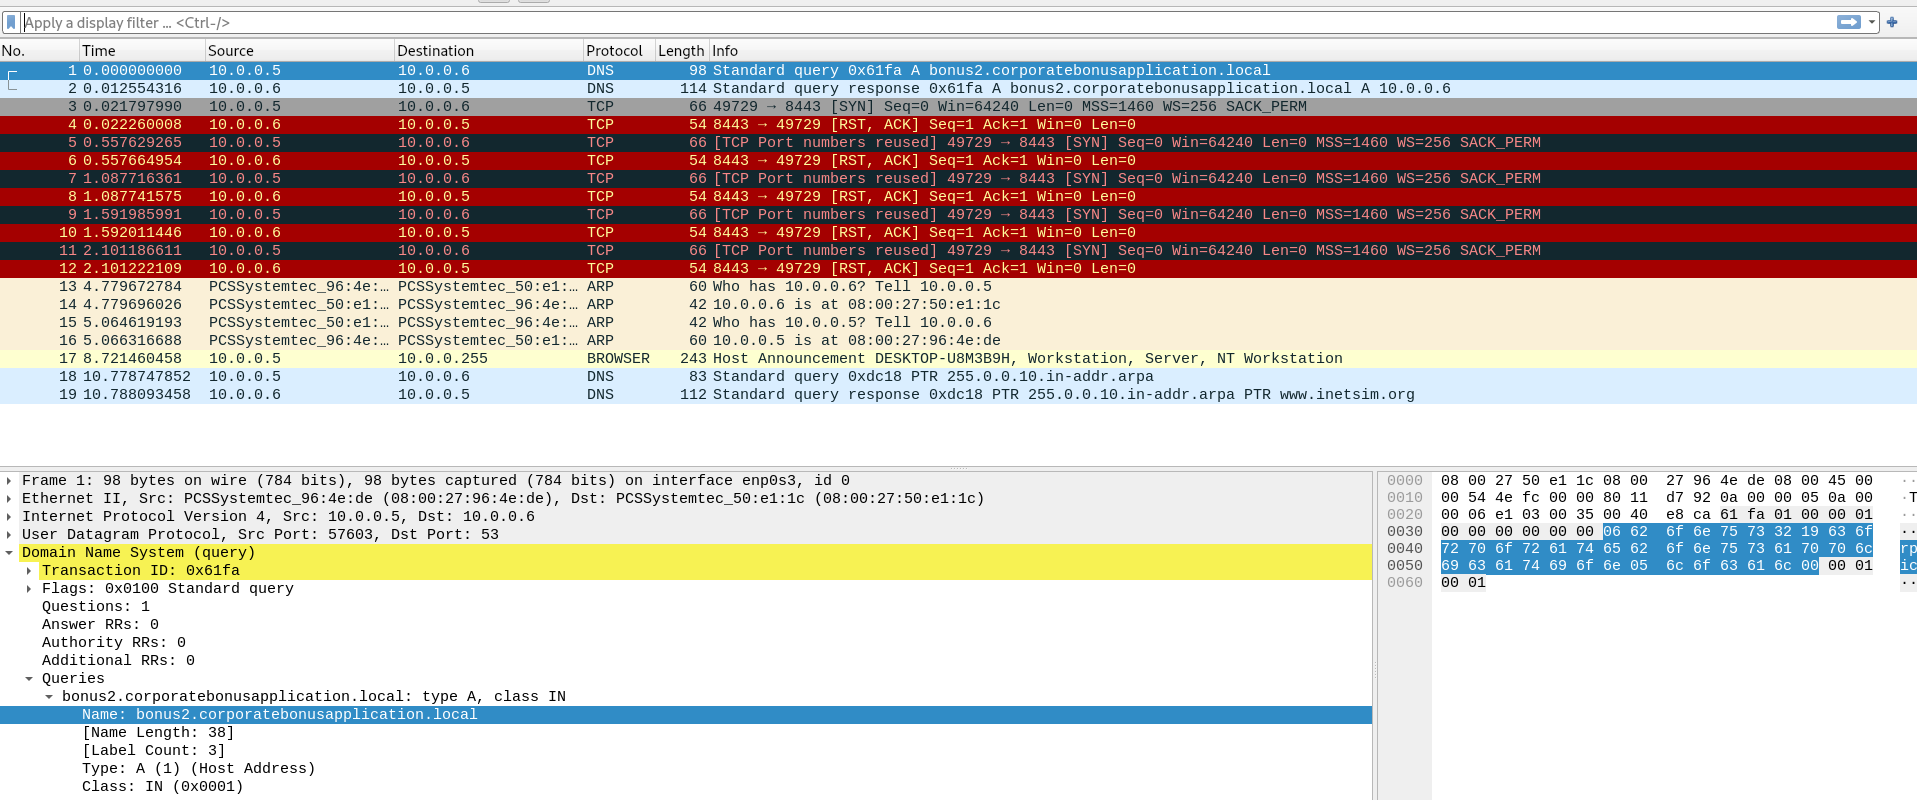Collapse the Domain Name System section
The image size is (1917, 800).
tap(9, 553)
